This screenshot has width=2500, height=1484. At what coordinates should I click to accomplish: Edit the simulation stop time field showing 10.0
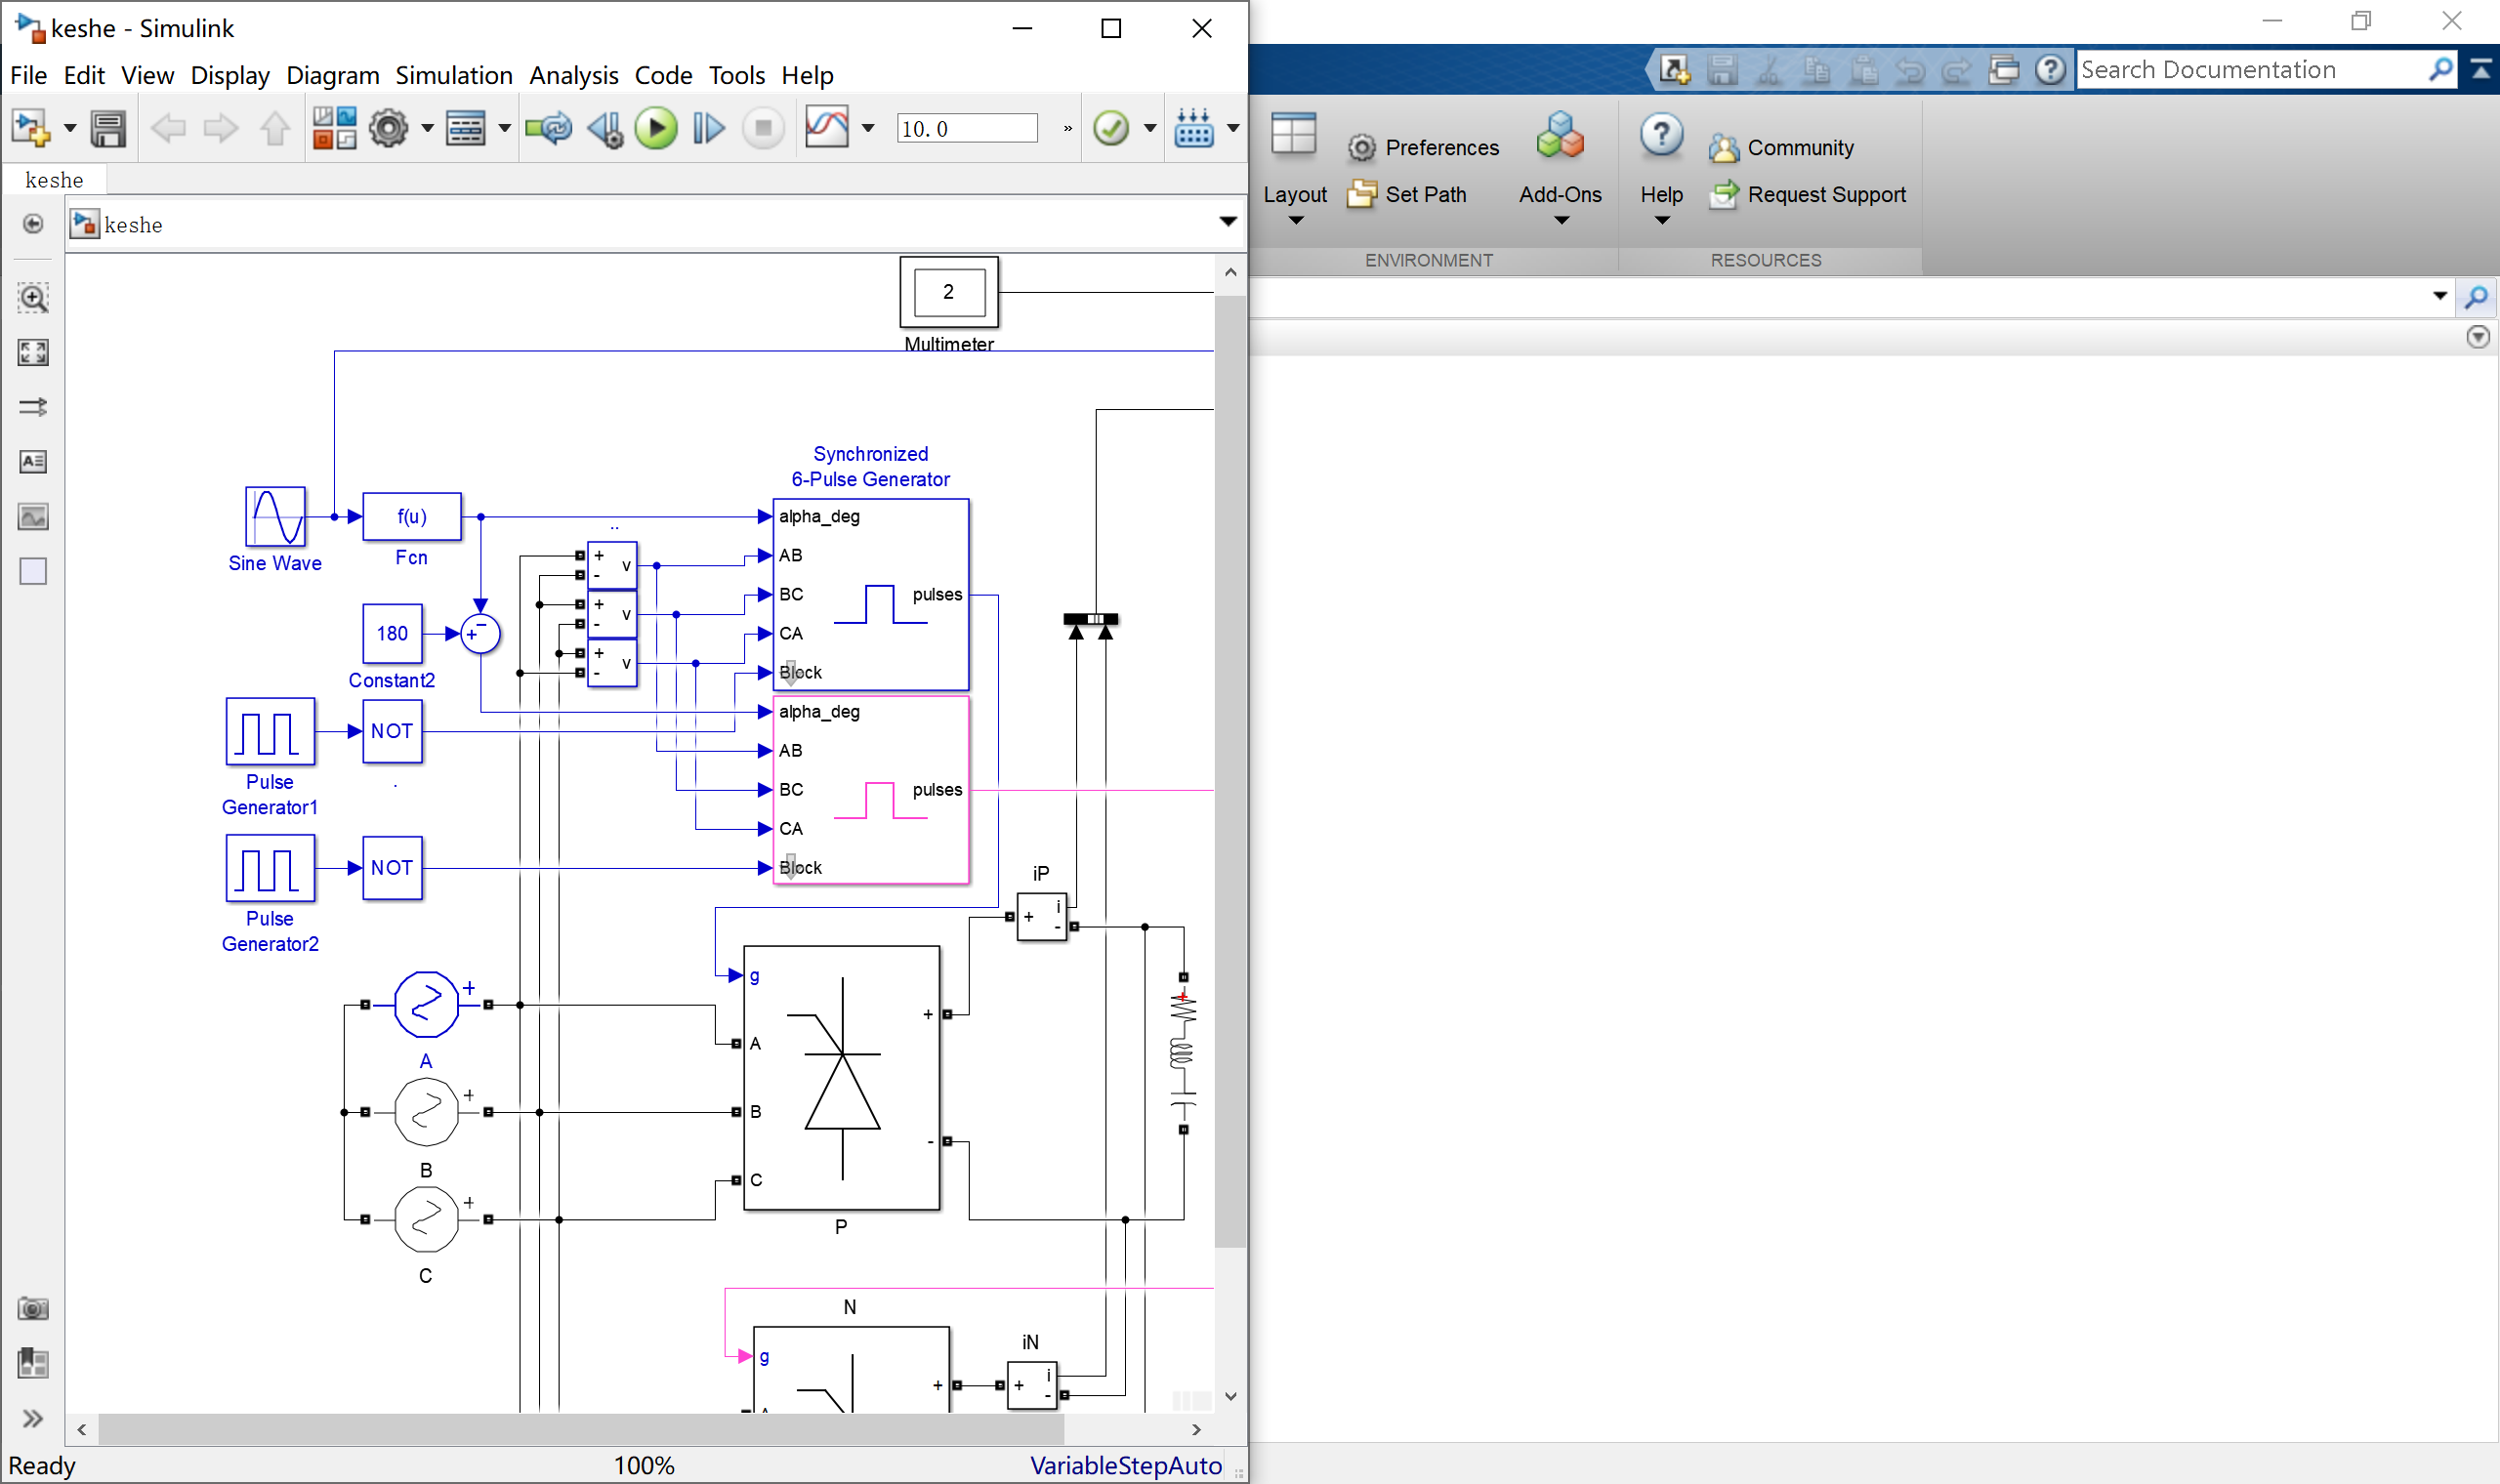click(966, 127)
